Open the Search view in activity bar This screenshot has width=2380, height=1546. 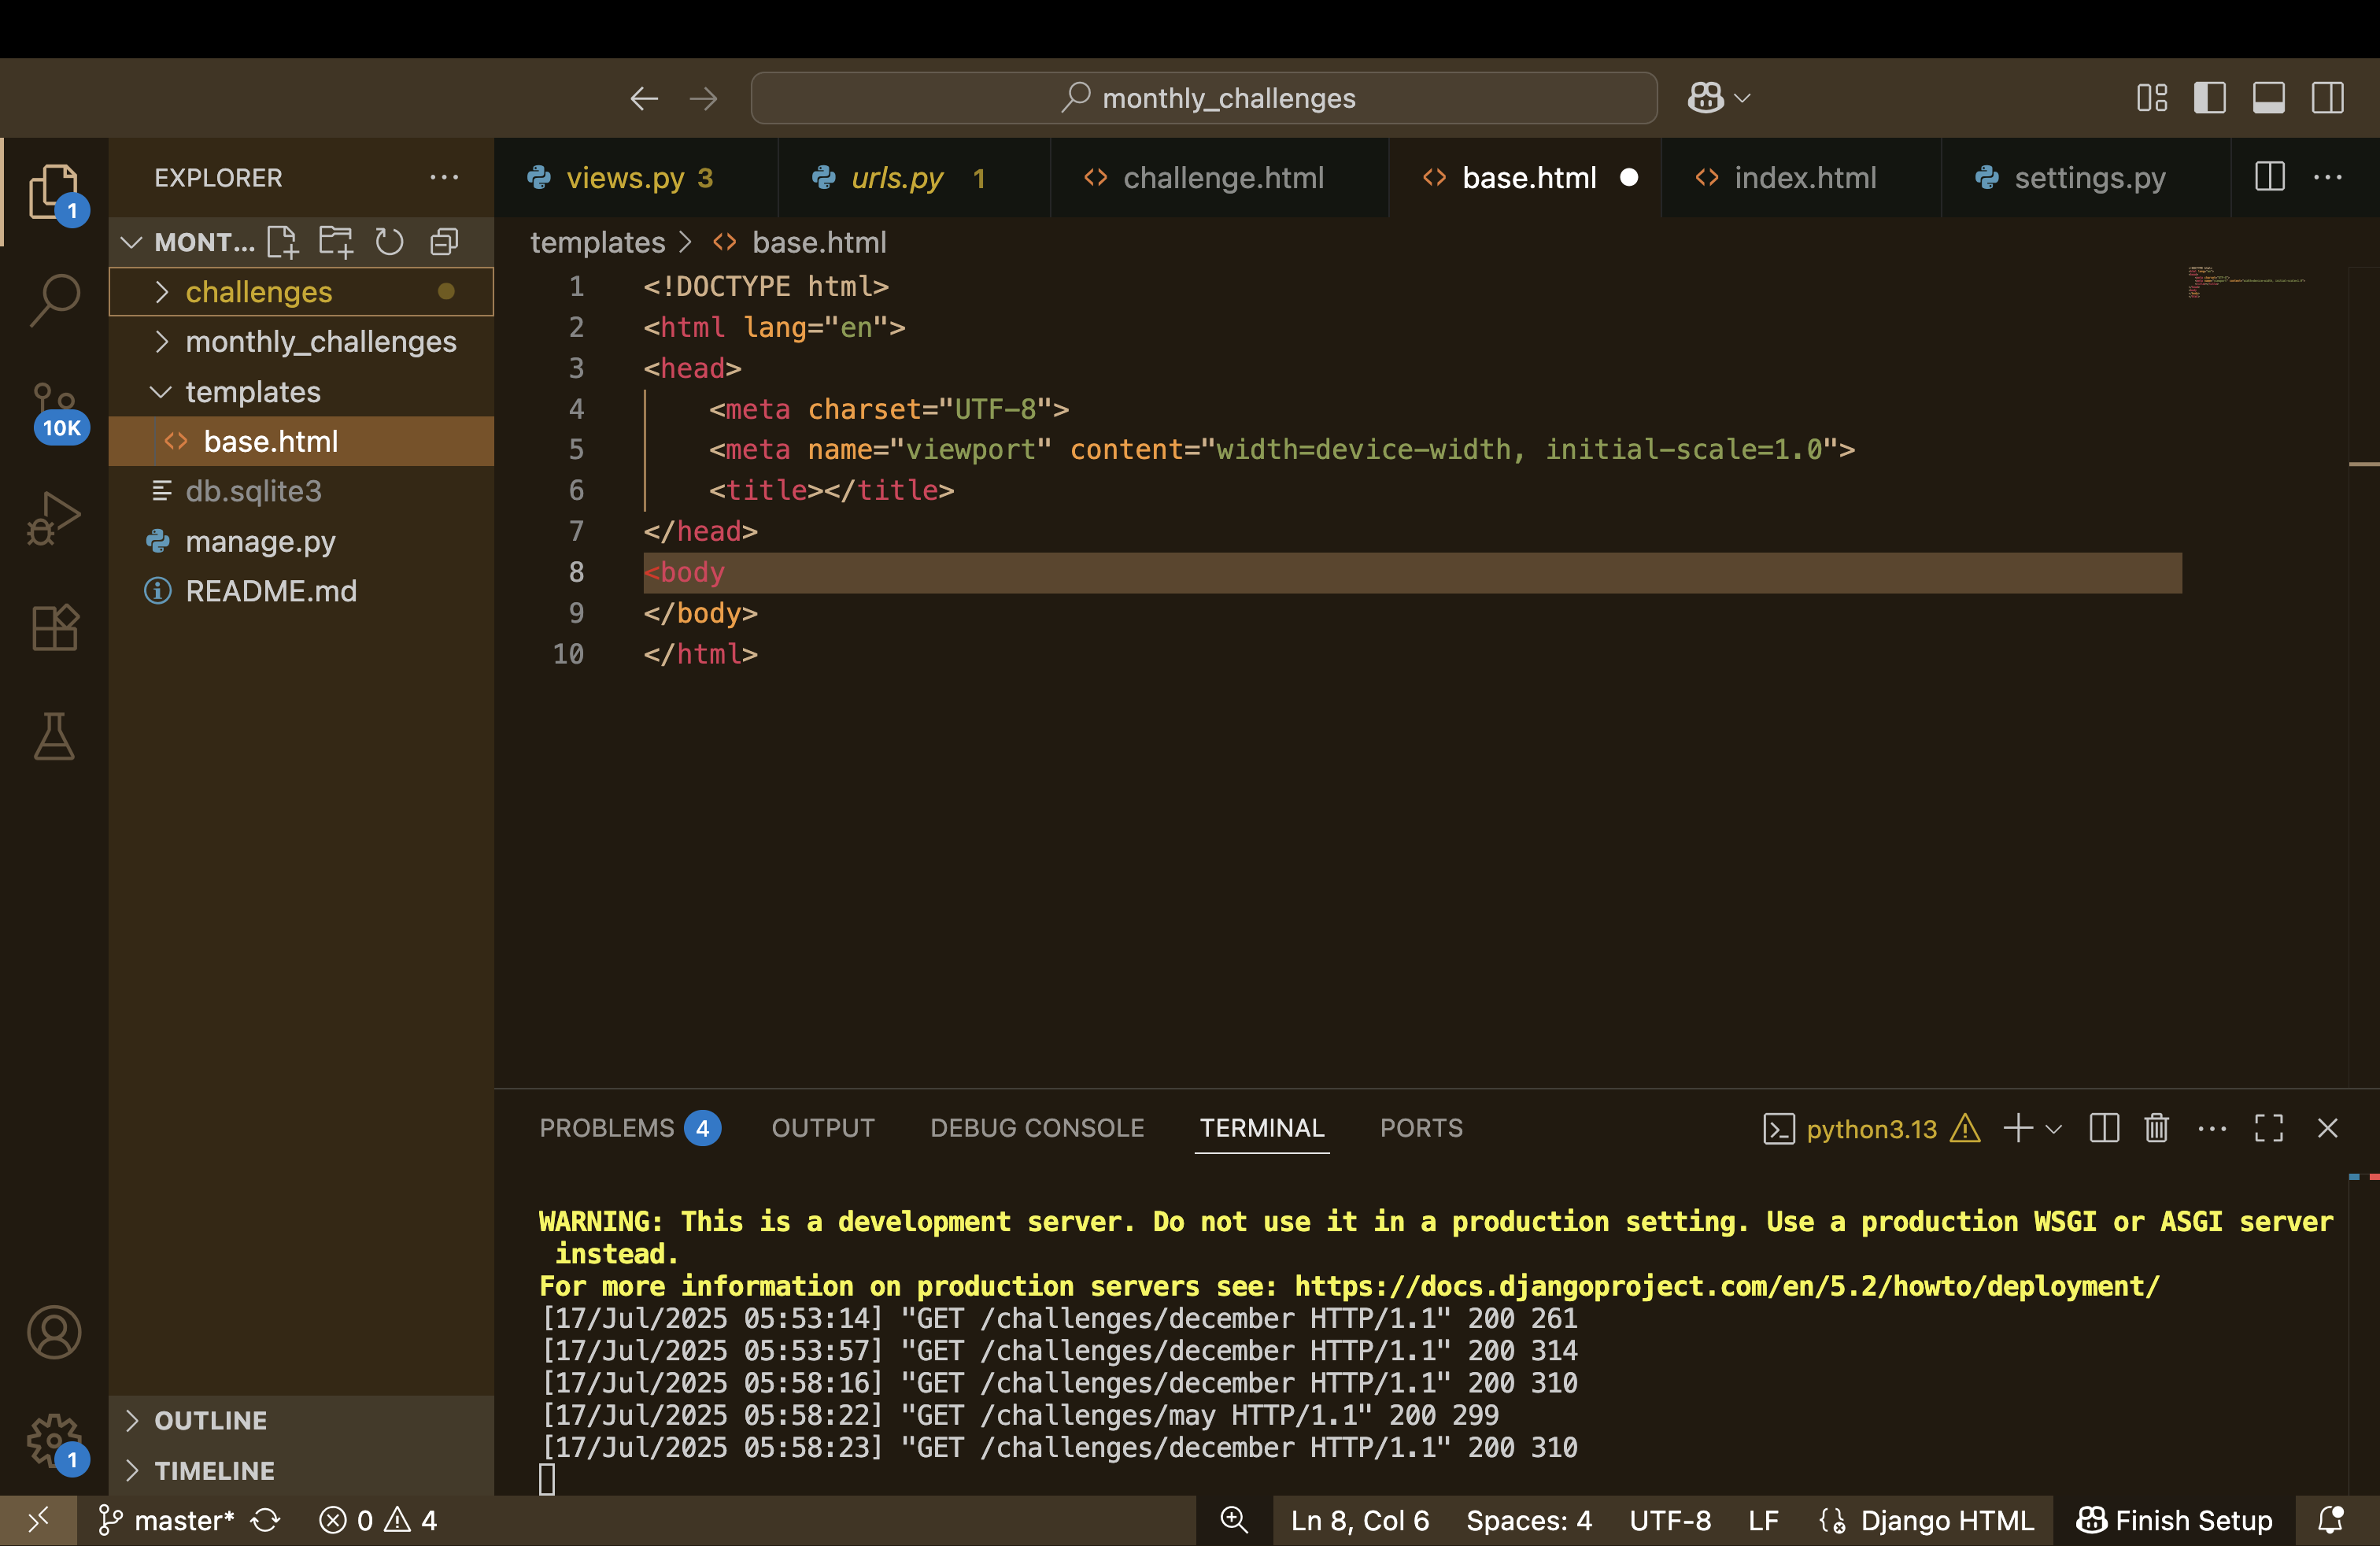point(54,299)
